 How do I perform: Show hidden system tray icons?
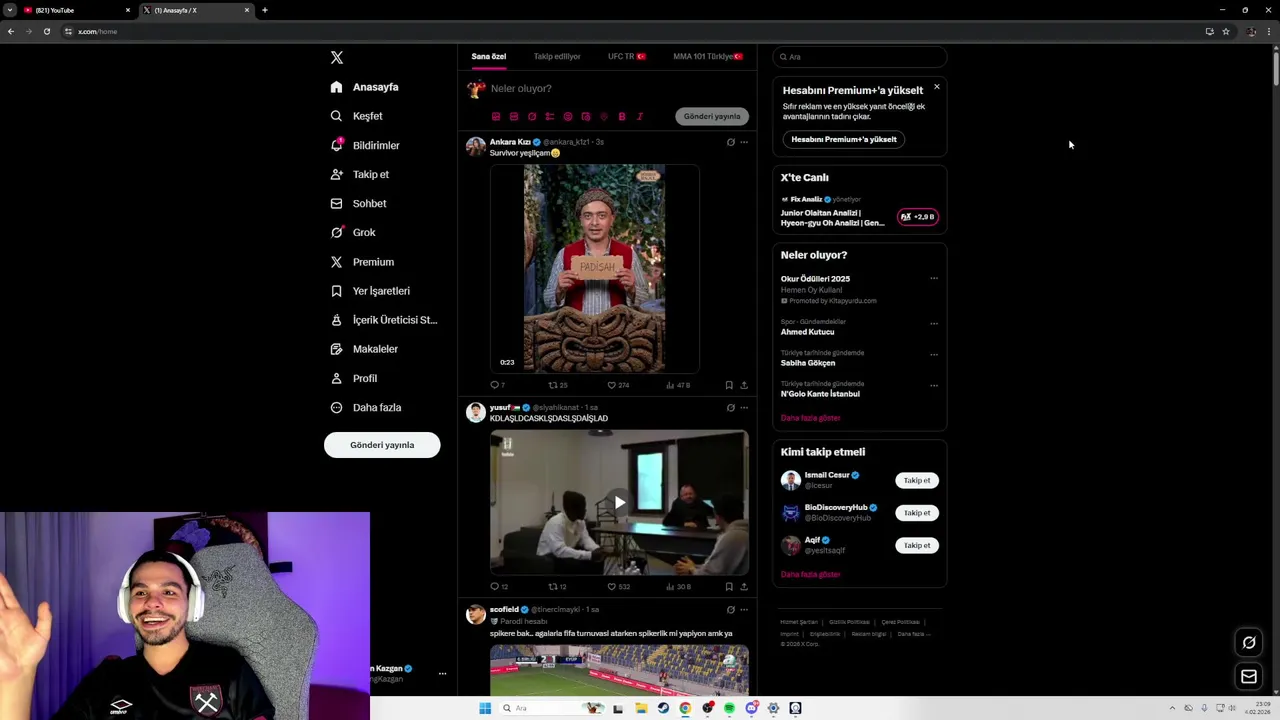point(1172,708)
